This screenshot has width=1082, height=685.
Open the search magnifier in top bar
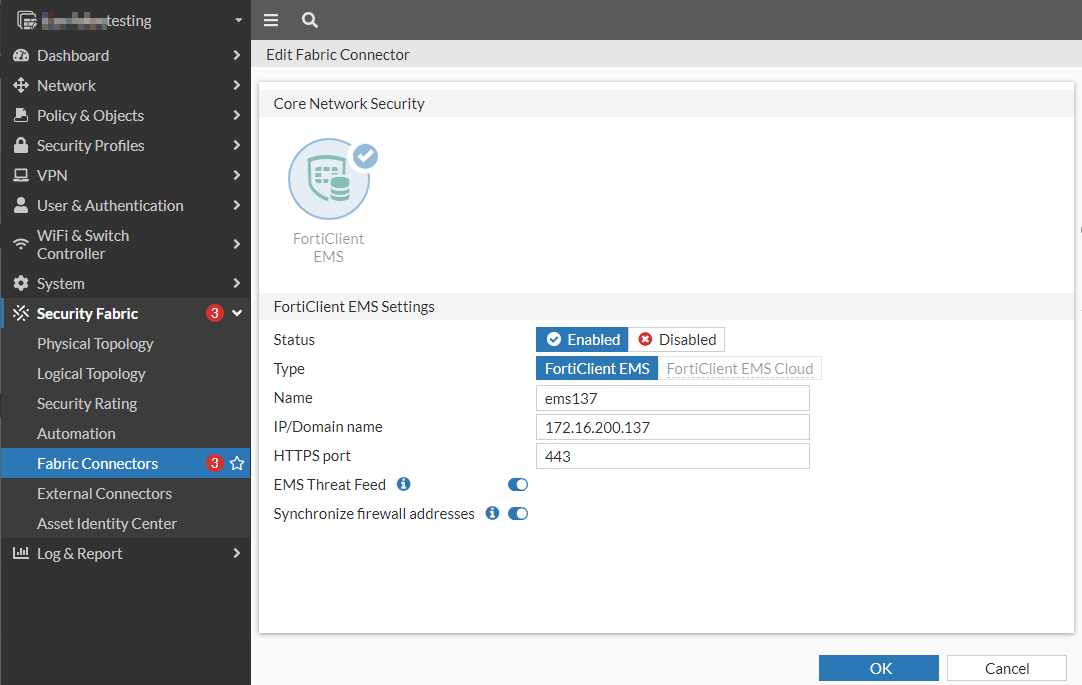pyautogui.click(x=309, y=19)
